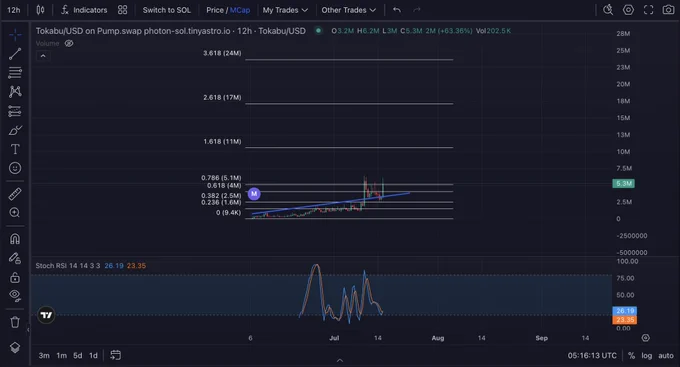This screenshot has width=680, height=367.
Task: Open time axis settings icon
Action: [x=646, y=338]
